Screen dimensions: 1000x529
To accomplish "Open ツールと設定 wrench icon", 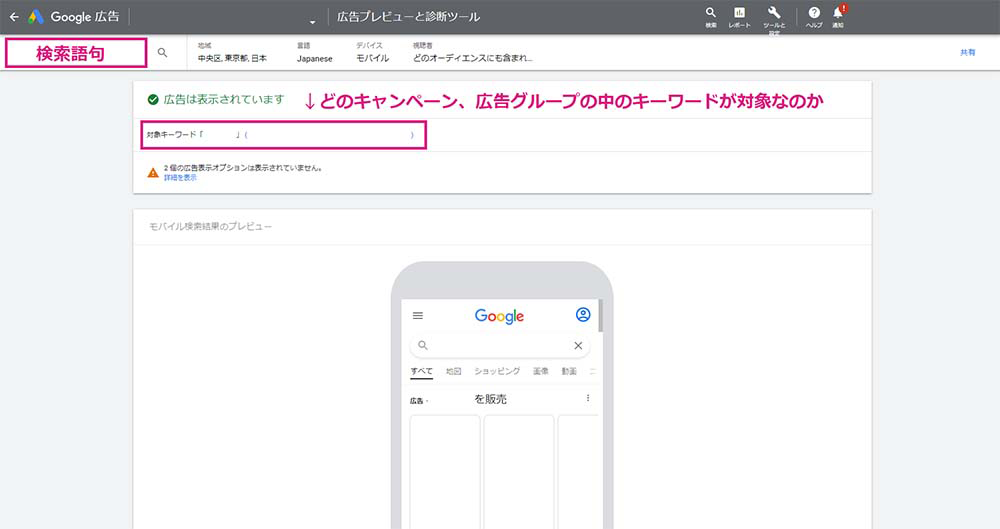I will pyautogui.click(x=774, y=19).
